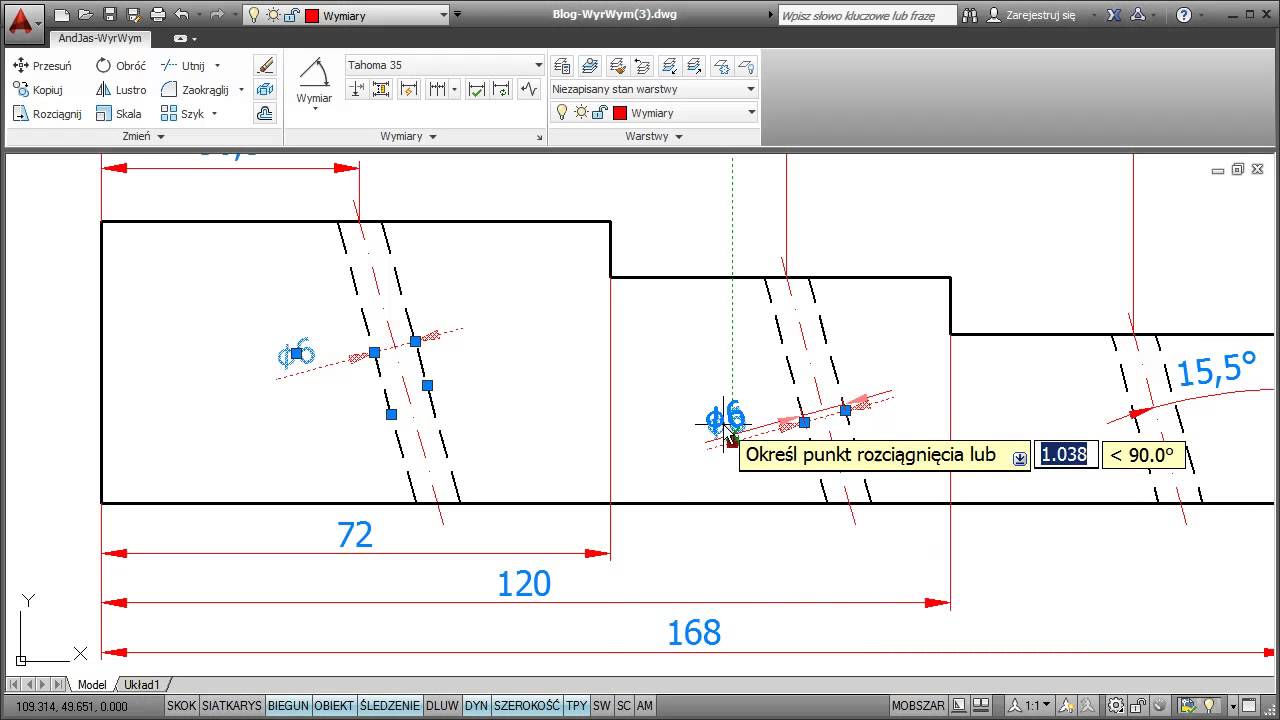
Task: Click the offset icon in Zmień panel
Action: (x=265, y=113)
